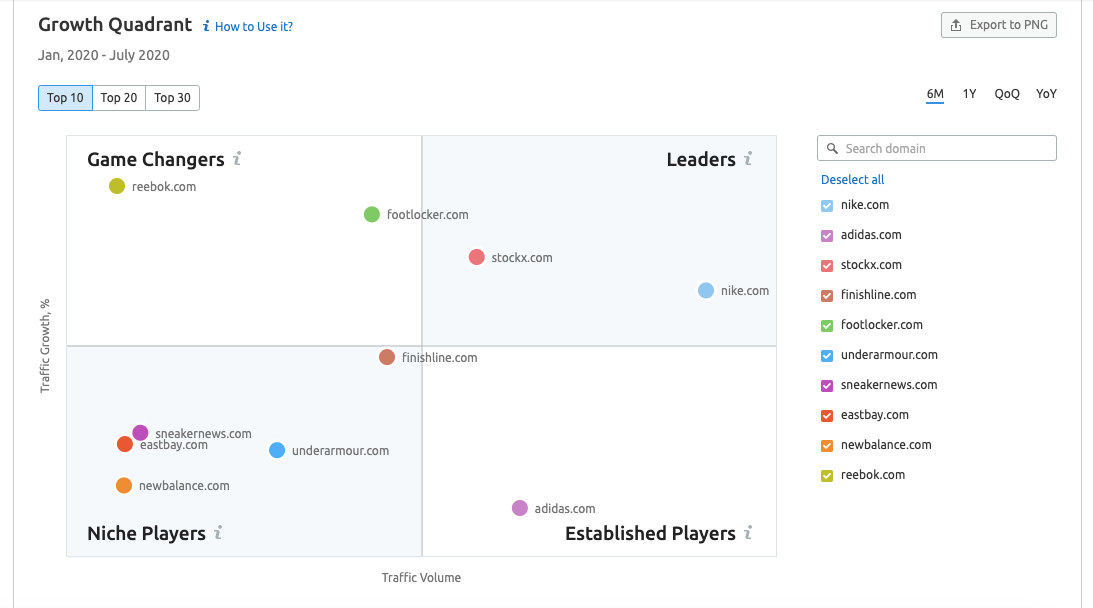
Task: Click the info icon beside Growth Quadrant title
Action: (205, 25)
